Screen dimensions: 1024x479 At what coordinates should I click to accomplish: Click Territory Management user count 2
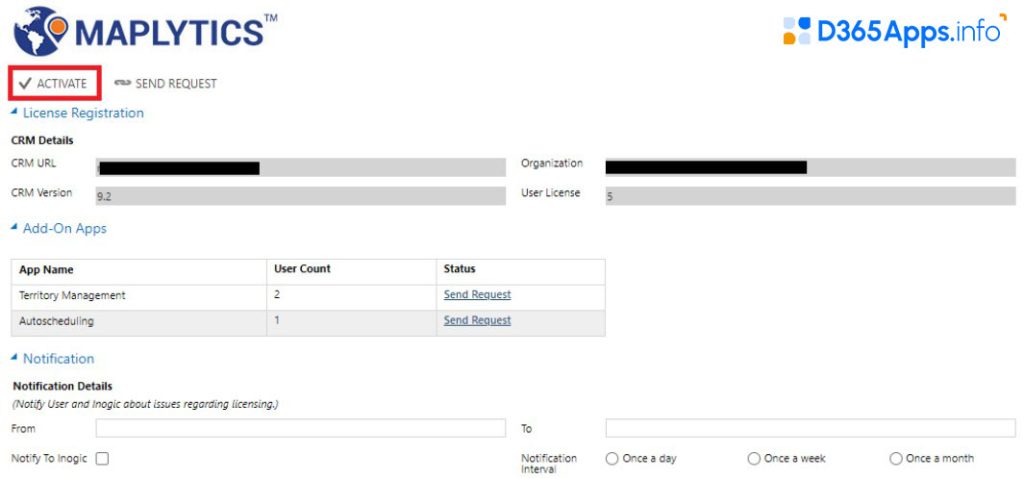pyautogui.click(x=277, y=295)
